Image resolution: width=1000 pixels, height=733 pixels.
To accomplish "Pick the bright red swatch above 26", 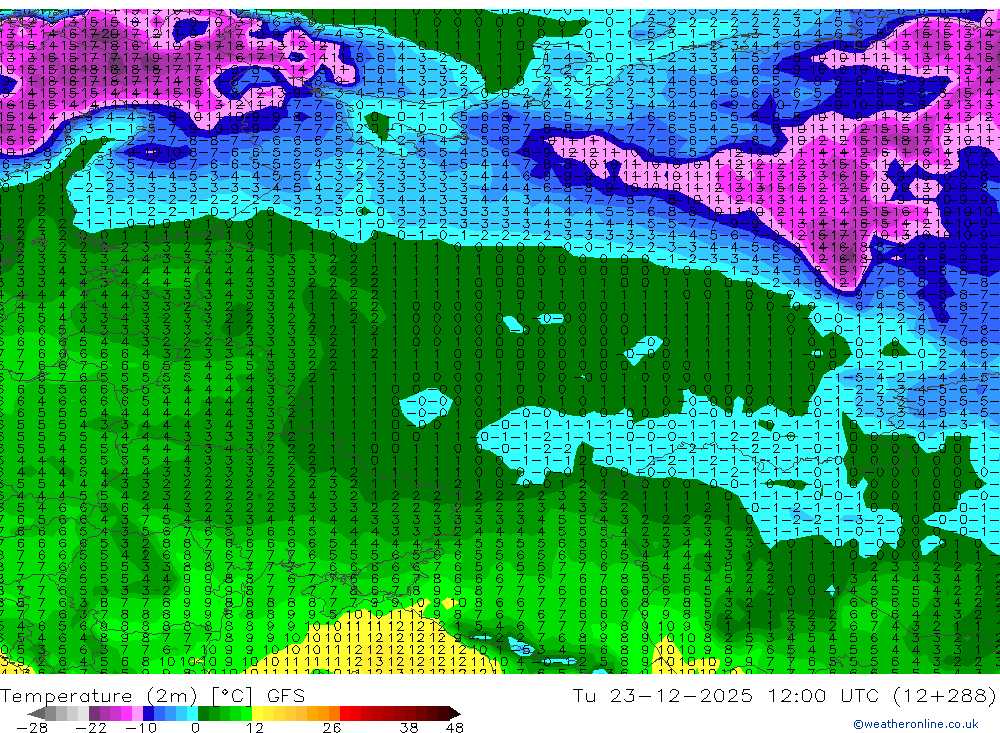I will [345, 714].
